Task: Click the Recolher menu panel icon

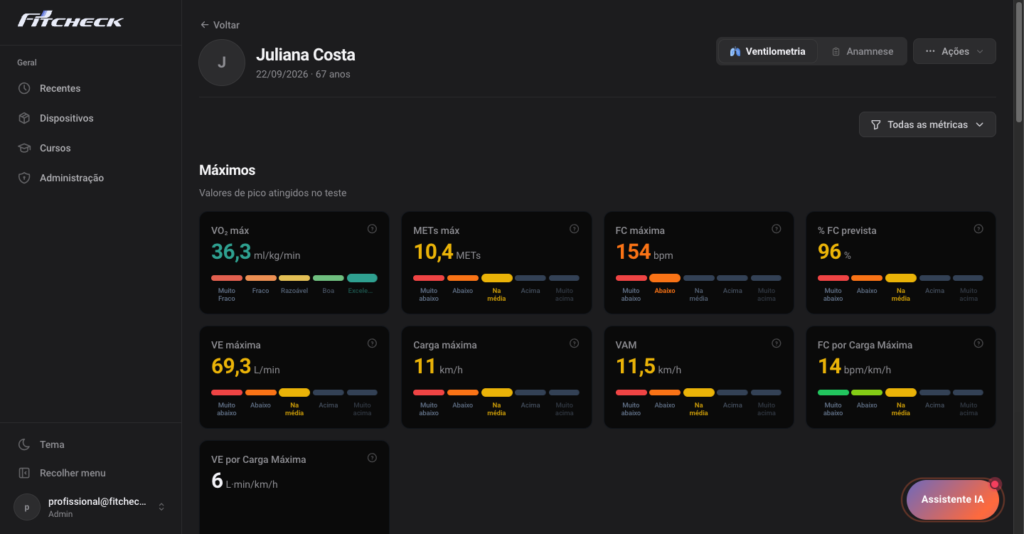Action: (24, 473)
